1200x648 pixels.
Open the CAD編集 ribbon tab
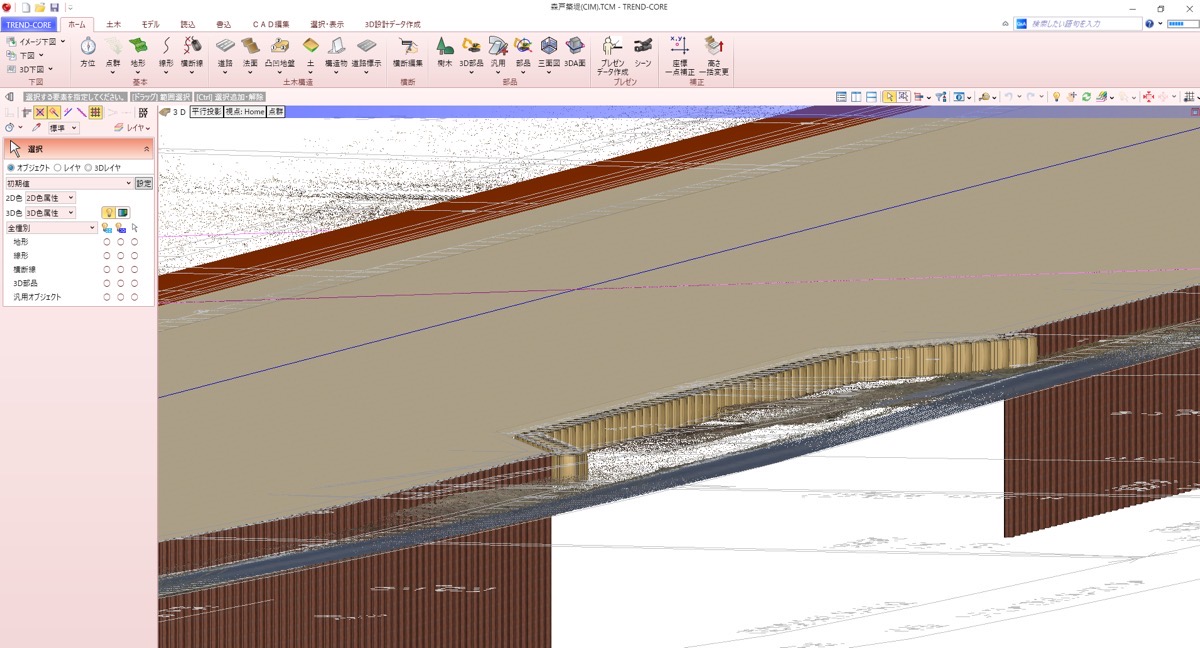pos(270,23)
